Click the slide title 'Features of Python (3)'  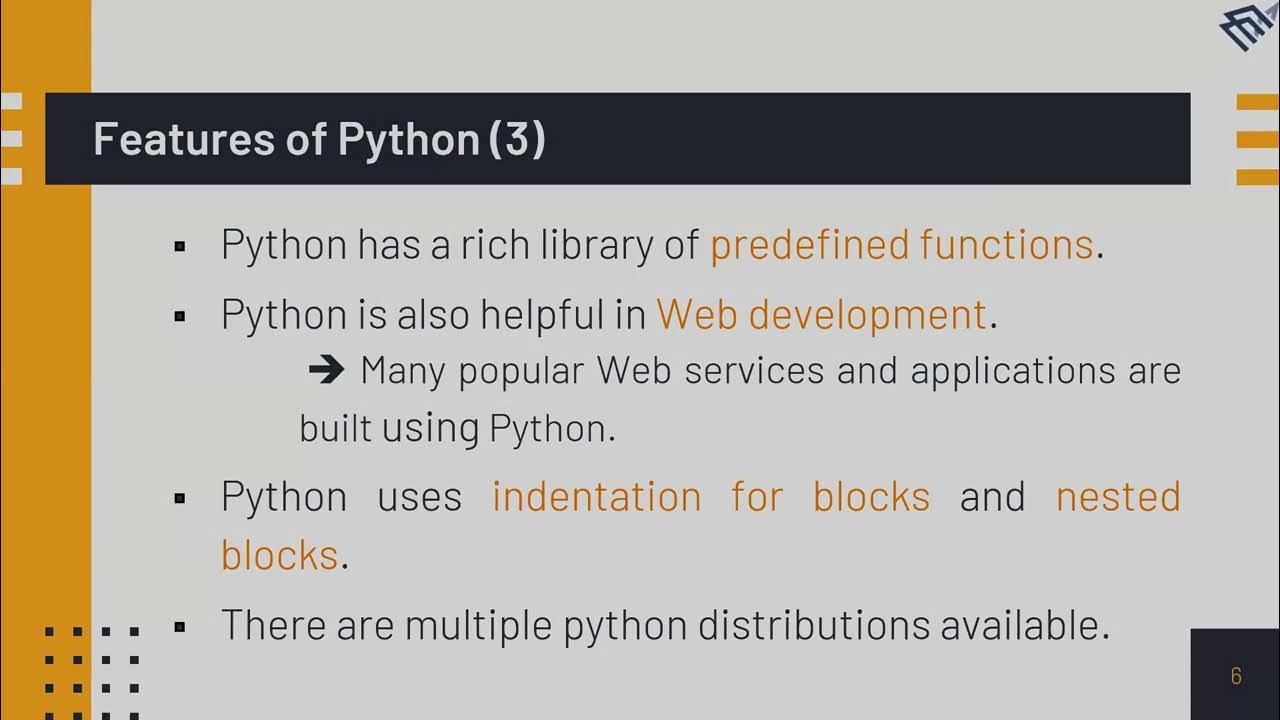(319, 139)
